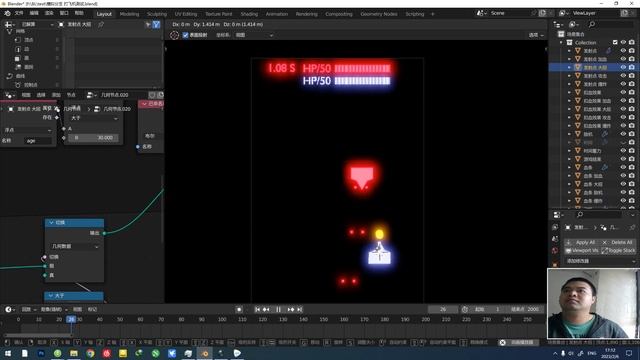Click the timeline auto-keying record button
The width and height of the screenshot is (640, 360).
[239, 309]
